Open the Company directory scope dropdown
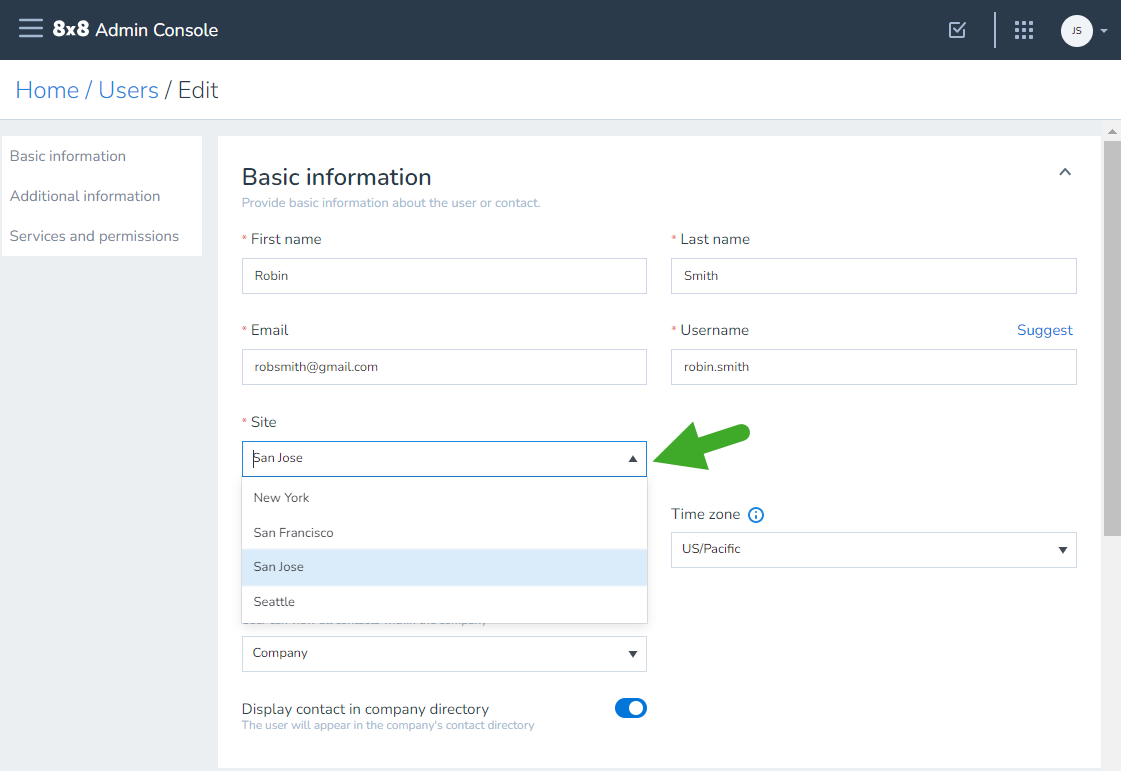This screenshot has width=1121, height=771. click(444, 654)
